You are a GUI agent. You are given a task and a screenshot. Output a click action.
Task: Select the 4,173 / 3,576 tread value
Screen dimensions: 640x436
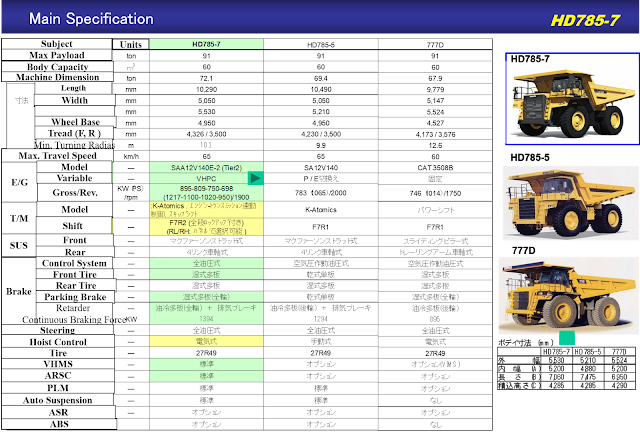pos(435,134)
